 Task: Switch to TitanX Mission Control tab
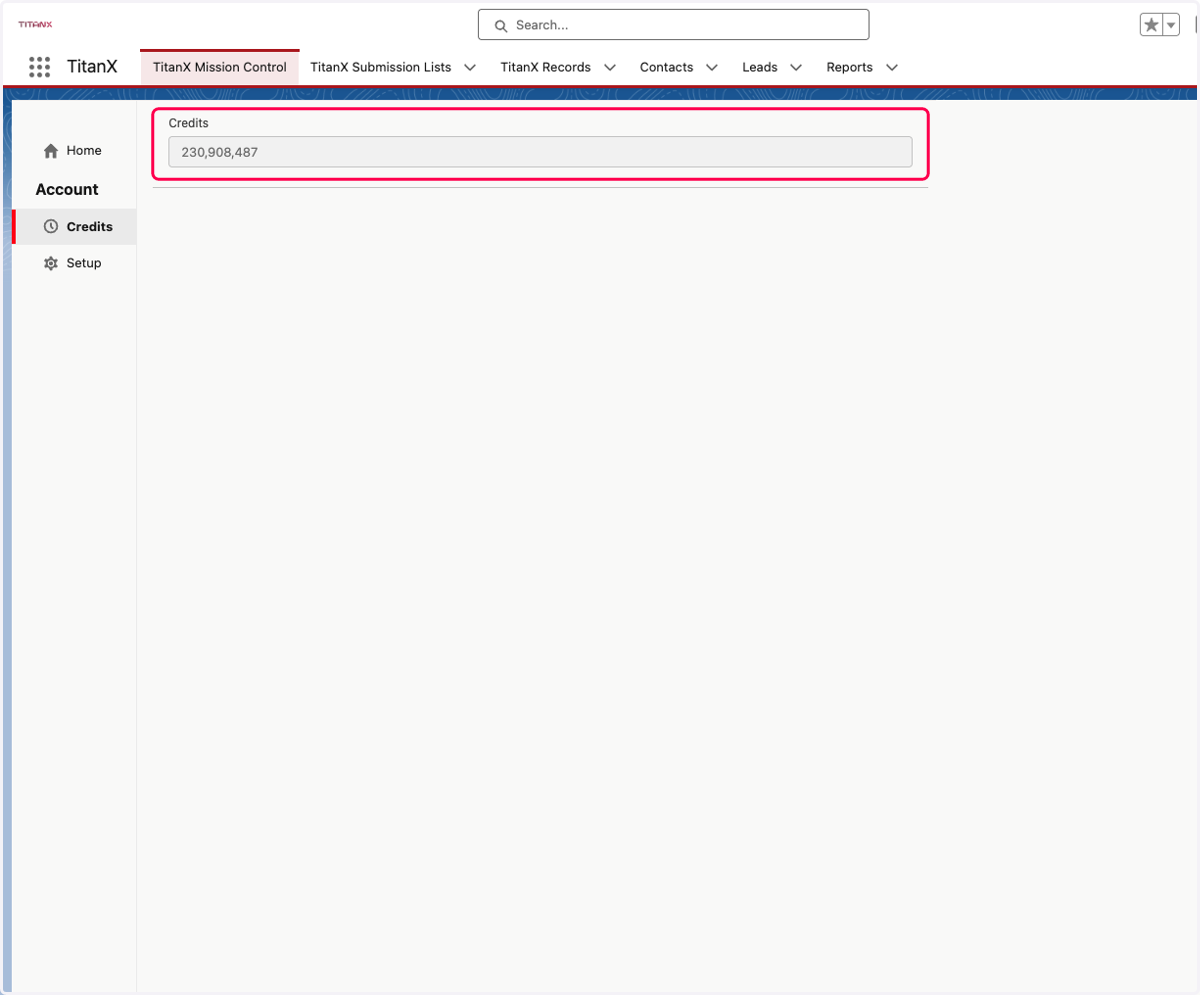pos(220,67)
